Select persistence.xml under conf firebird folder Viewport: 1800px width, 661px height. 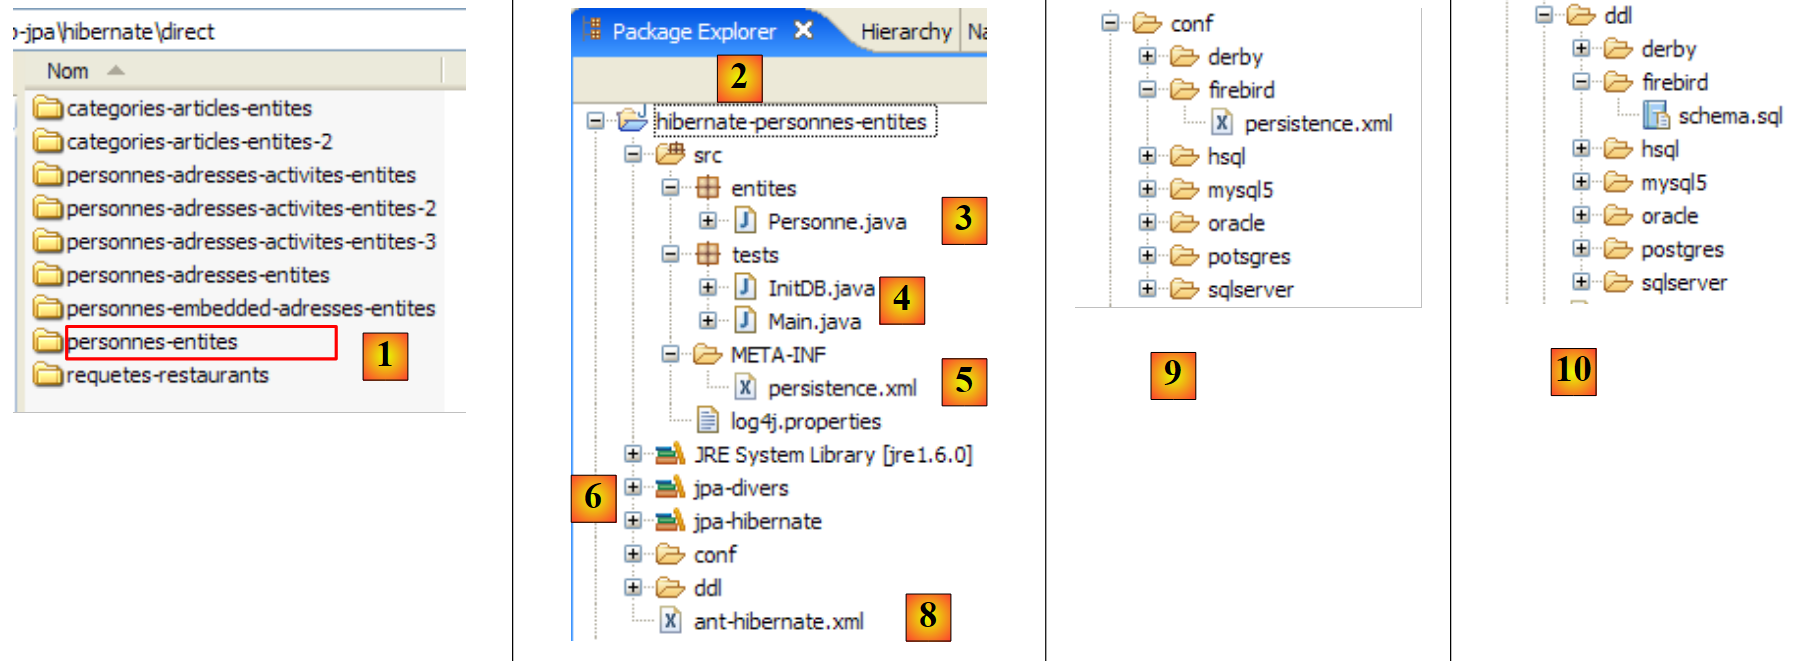click(x=1317, y=124)
